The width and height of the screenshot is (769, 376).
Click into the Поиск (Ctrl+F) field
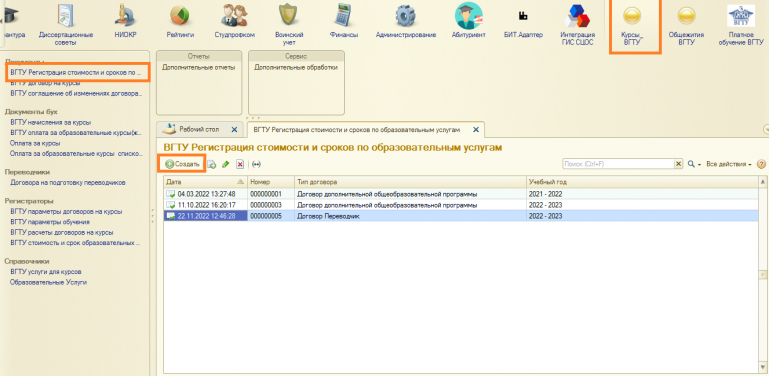tap(618, 164)
